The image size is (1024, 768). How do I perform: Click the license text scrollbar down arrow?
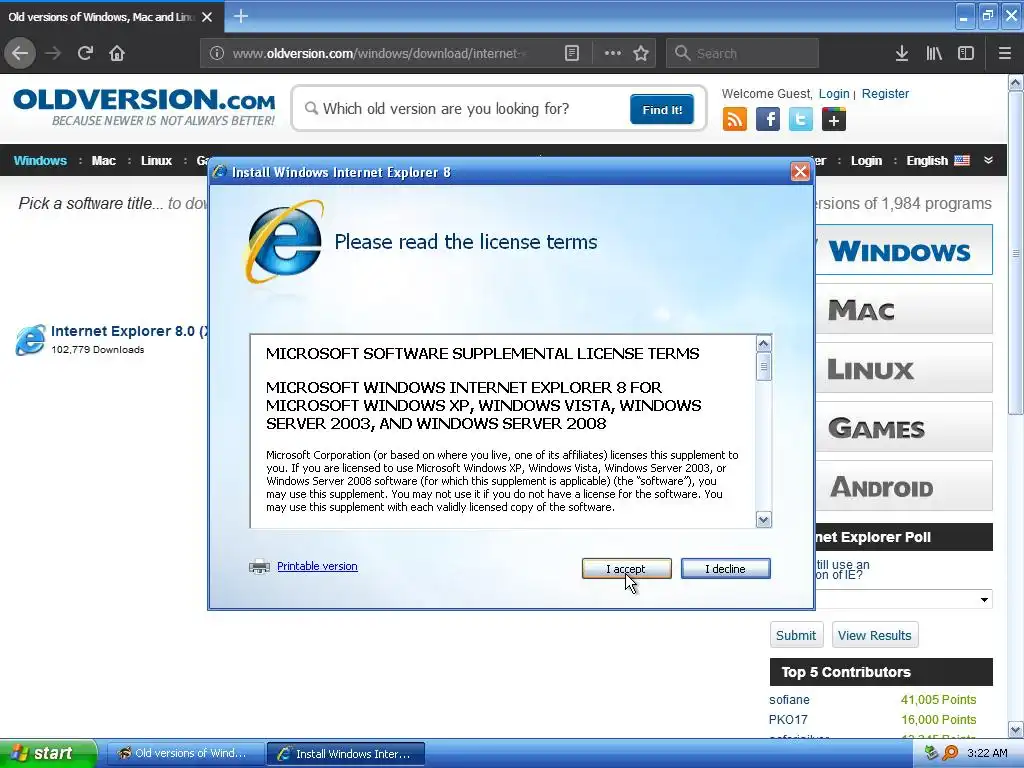click(763, 520)
